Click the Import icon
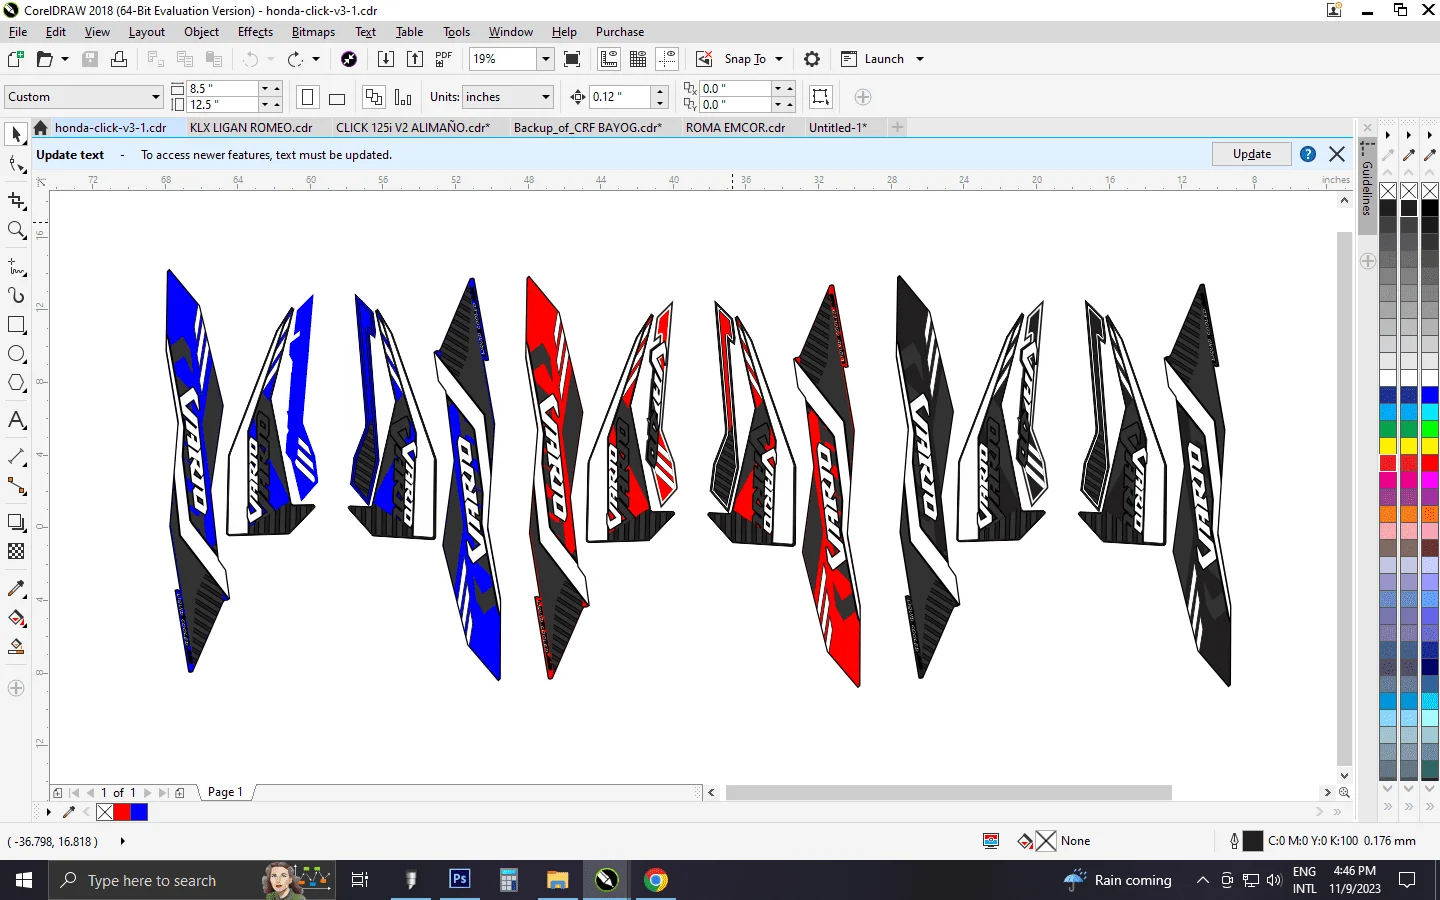The width and height of the screenshot is (1440, 900). [385, 59]
